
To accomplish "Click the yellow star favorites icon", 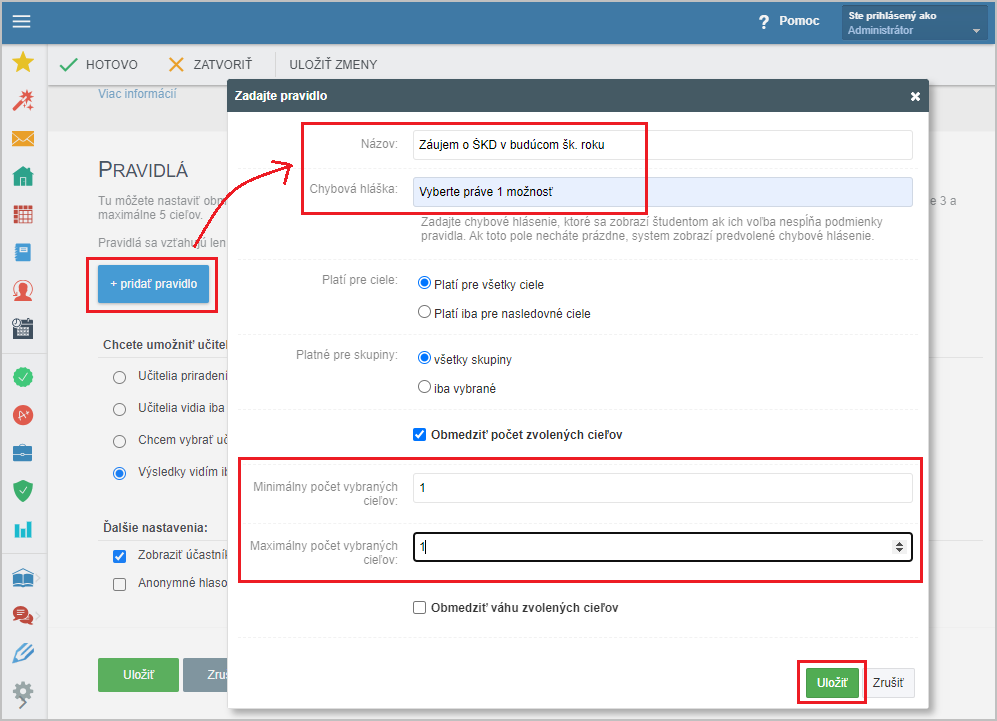I will tap(23, 63).
